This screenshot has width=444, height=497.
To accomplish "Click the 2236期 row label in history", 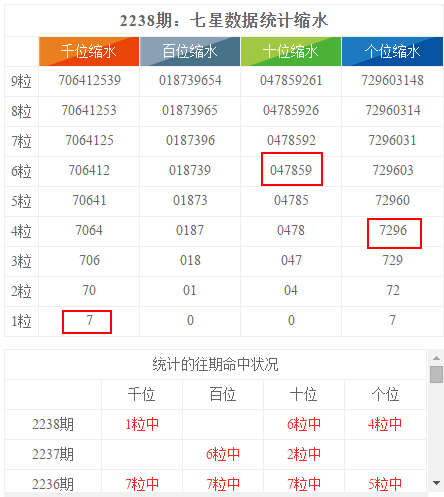I will [53, 485].
